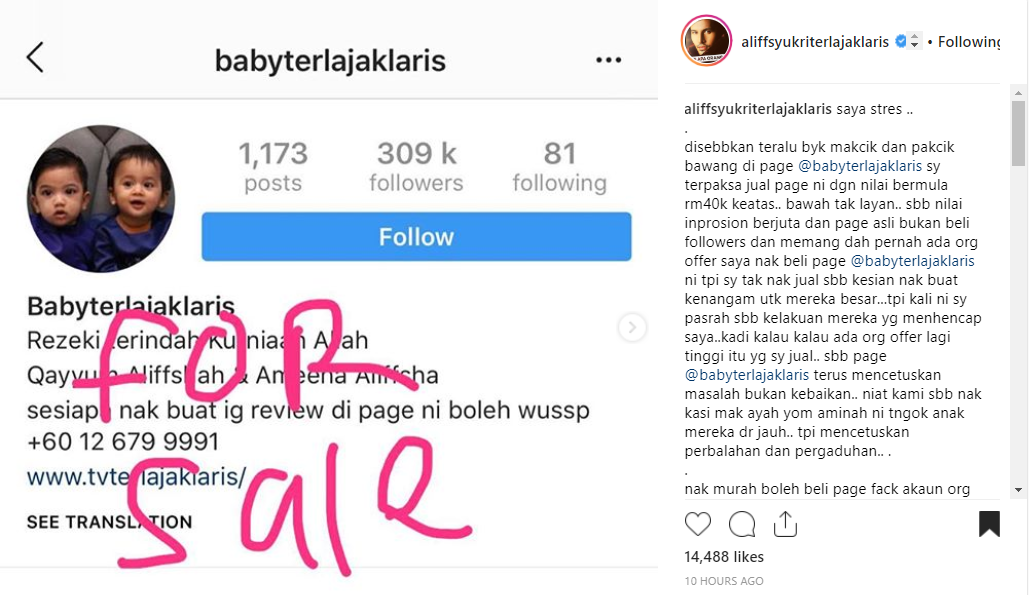Share the post with share icon
The width and height of the screenshot is (1029, 595).
[x=785, y=523]
